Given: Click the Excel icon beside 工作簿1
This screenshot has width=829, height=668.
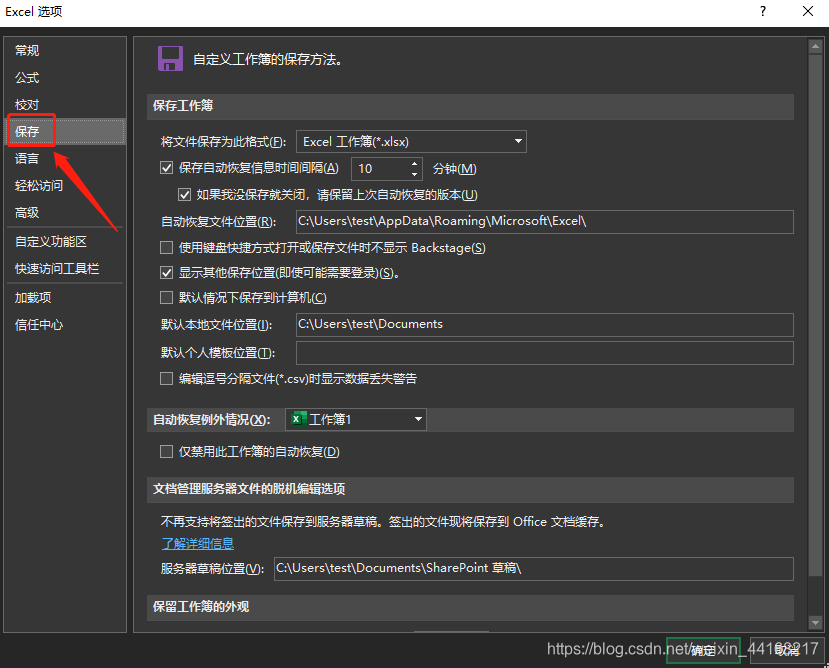Looking at the screenshot, I should coord(298,419).
